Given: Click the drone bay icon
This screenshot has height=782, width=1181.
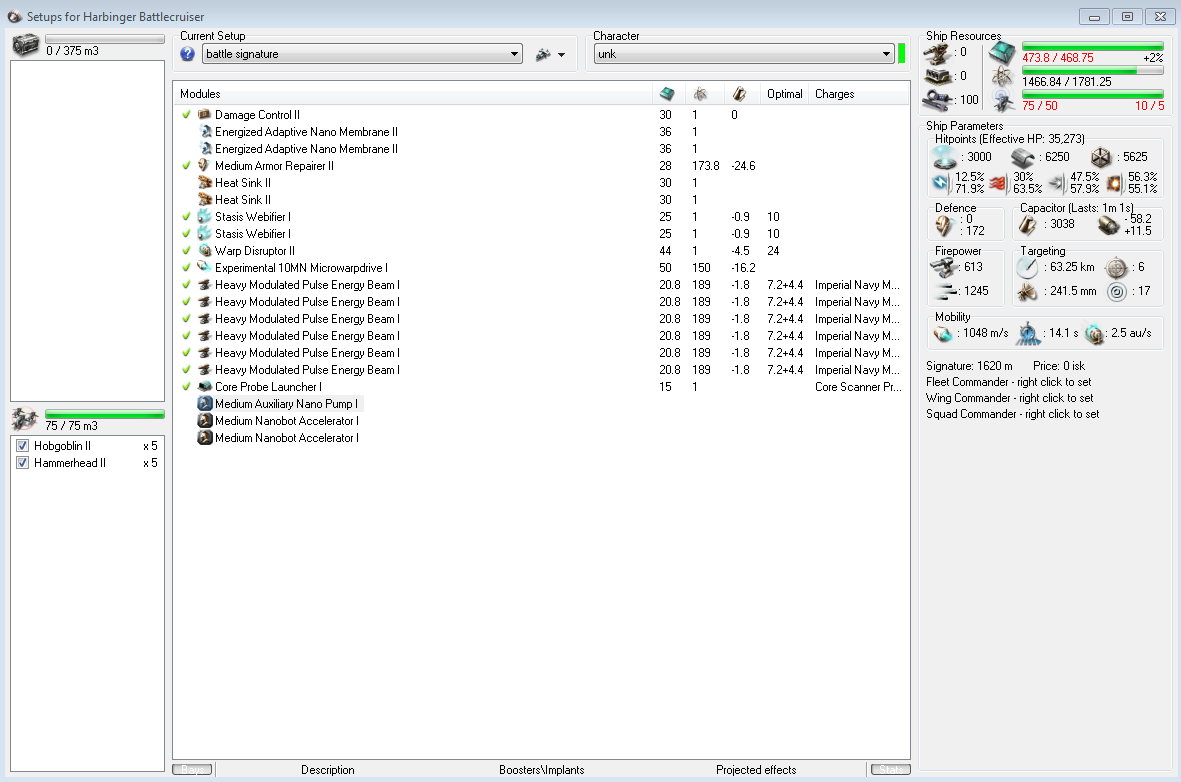Looking at the screenshot, I should (x=25, y=419).
